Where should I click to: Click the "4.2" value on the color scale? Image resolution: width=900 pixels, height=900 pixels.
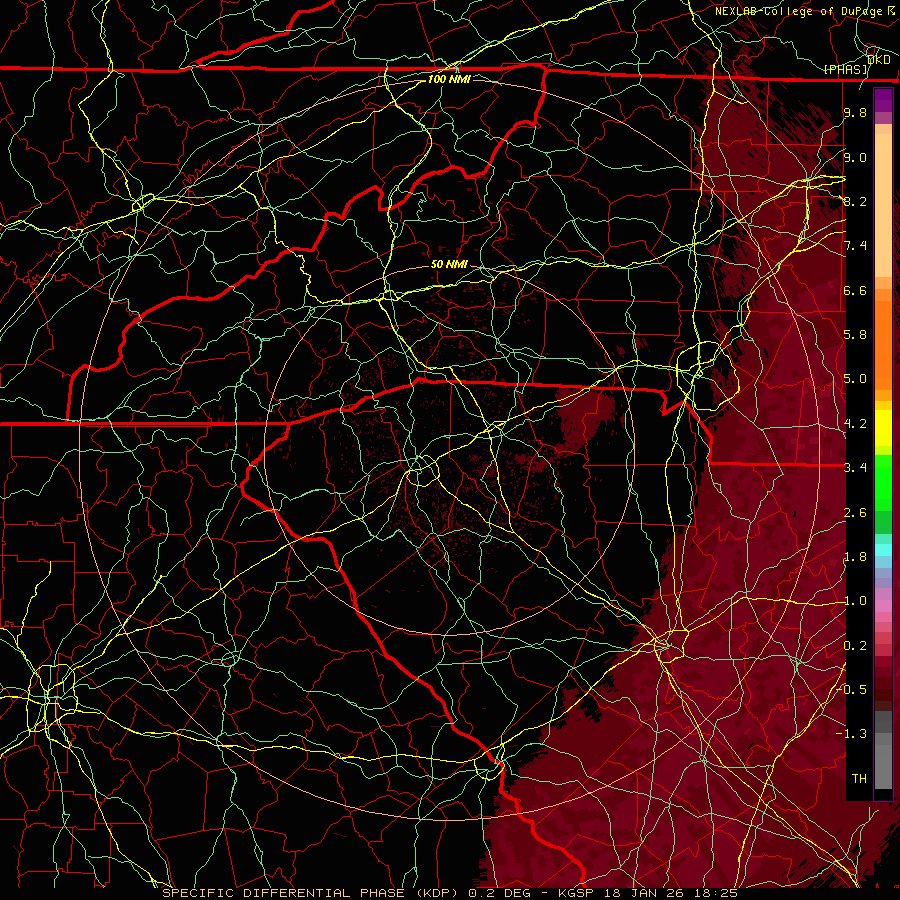[855, 423]
